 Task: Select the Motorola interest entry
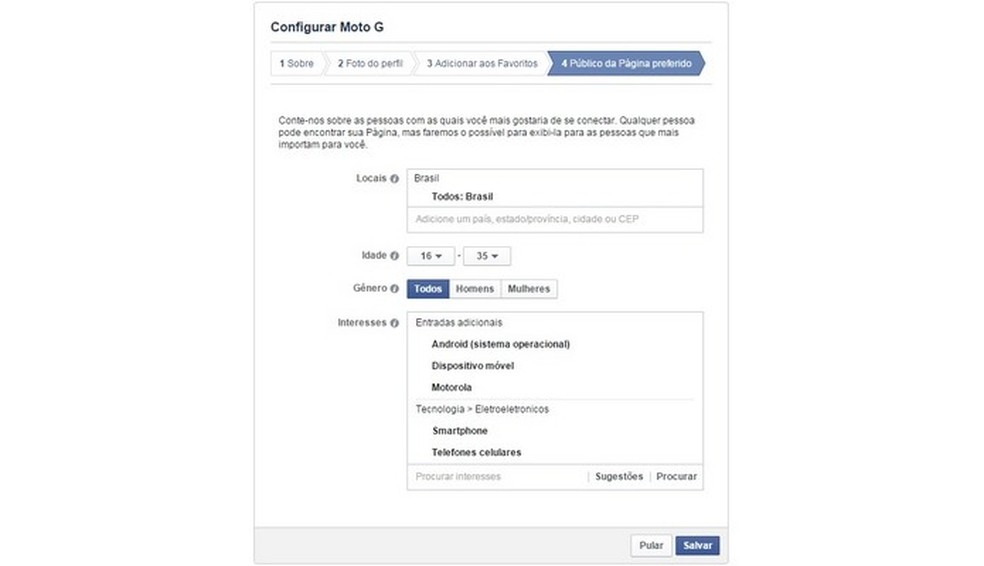452,387
